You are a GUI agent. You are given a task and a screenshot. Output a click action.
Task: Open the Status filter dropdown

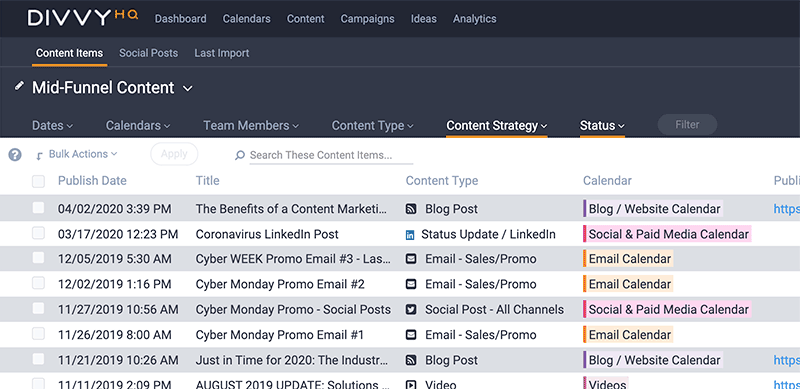602,126
